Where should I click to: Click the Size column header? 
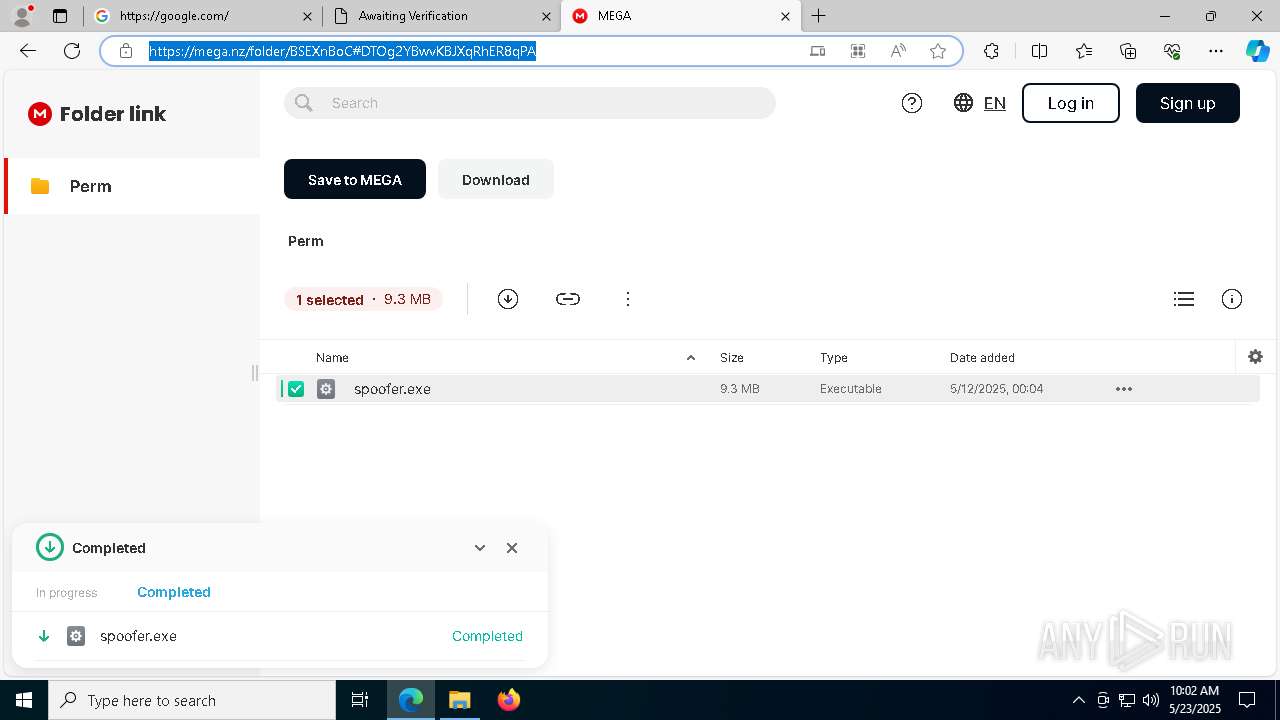click(732, 357)
